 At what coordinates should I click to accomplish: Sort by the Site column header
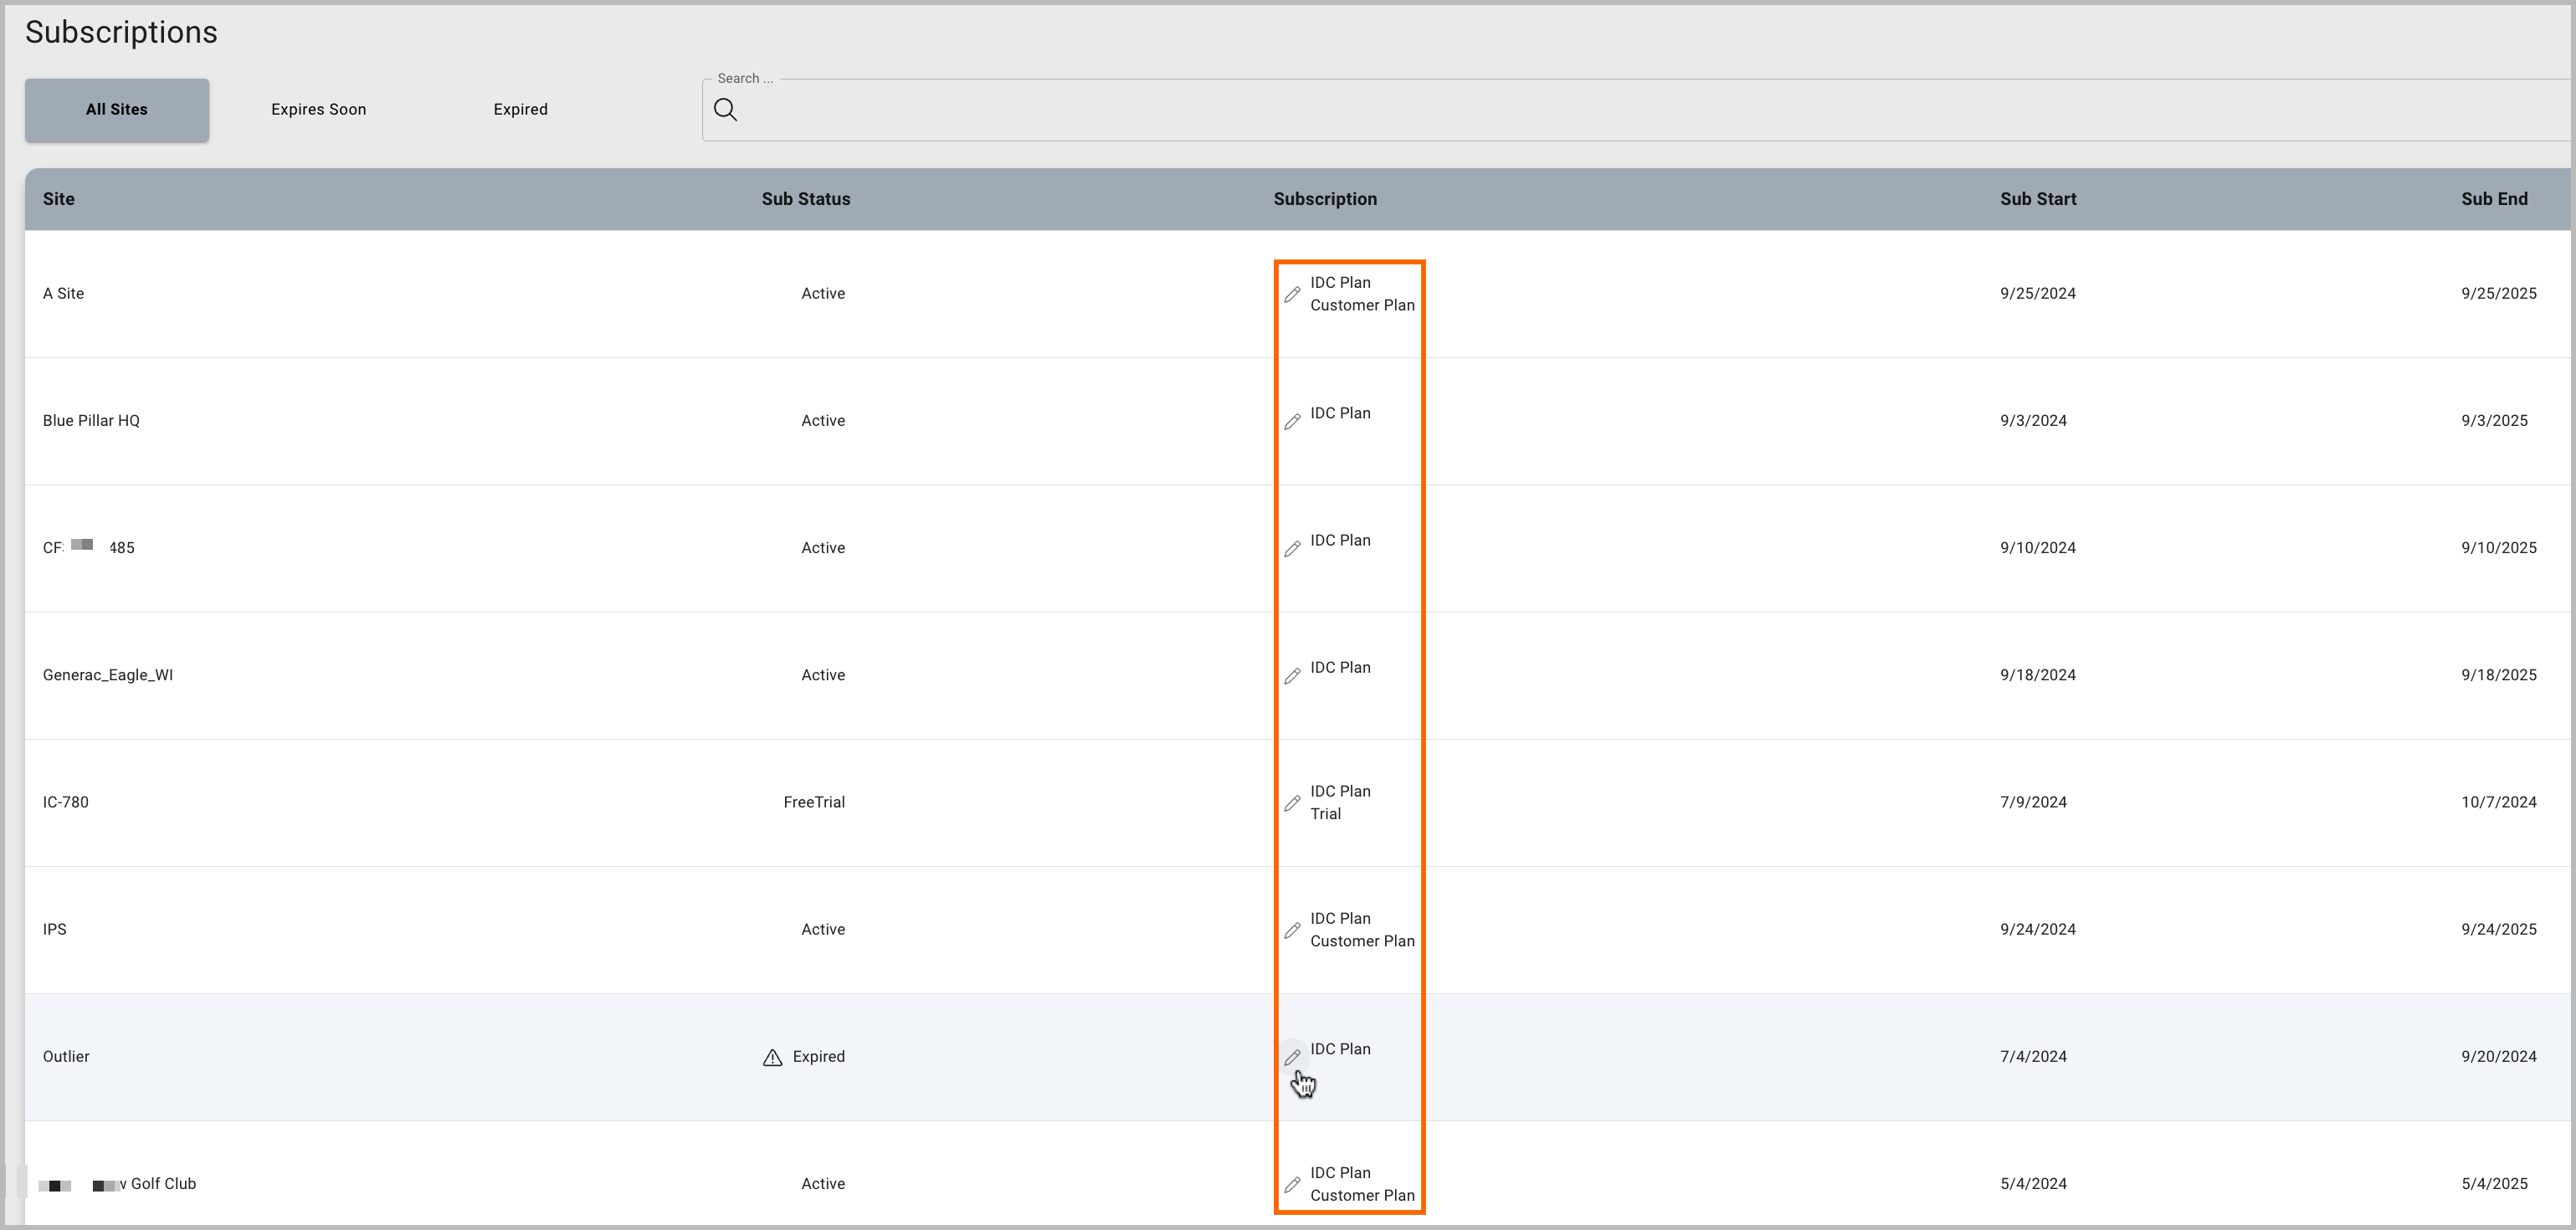point(59,199)
